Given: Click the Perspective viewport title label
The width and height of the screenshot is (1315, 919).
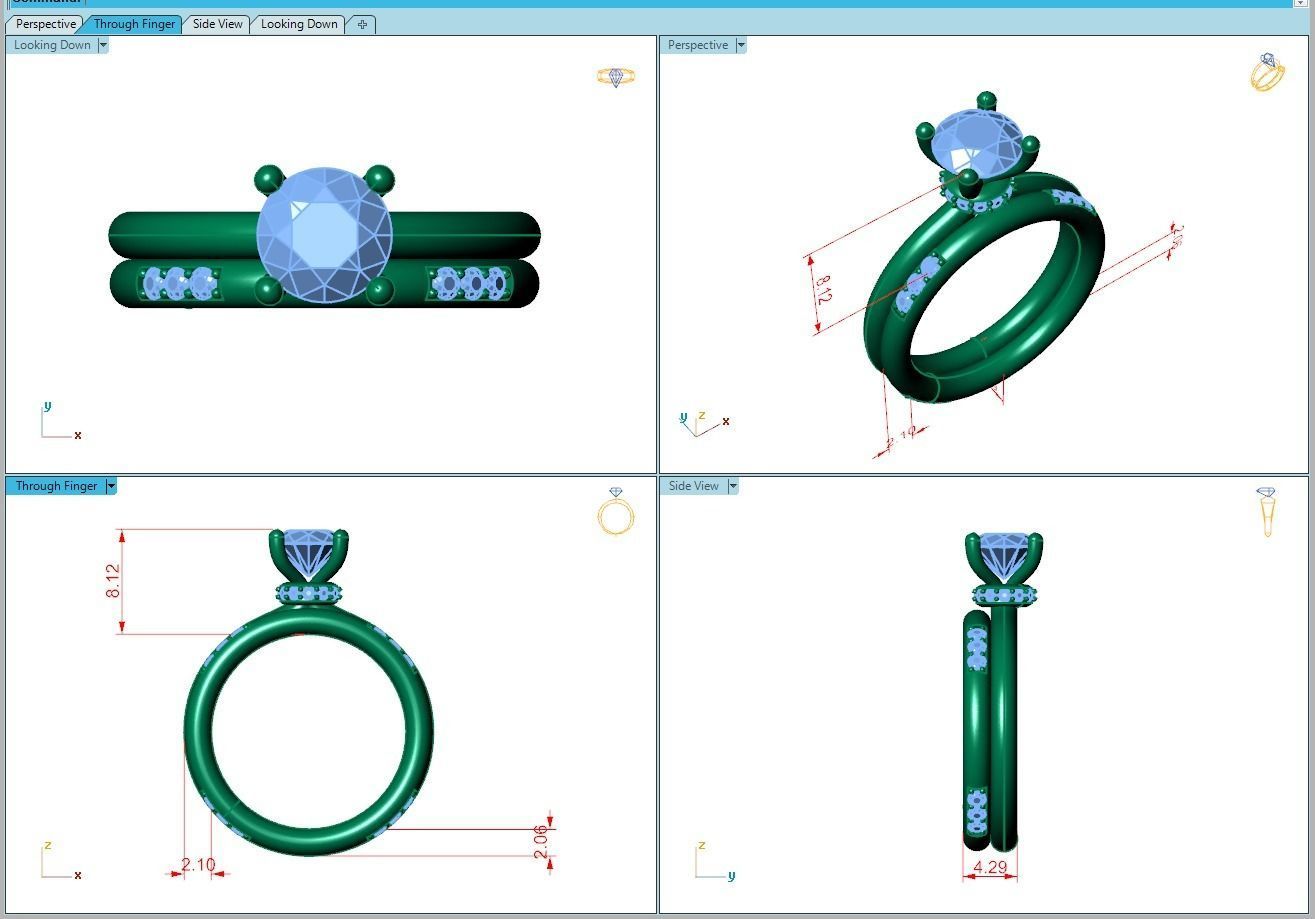Looking at the screenshot, I should pyautogui.click(x=698, y=45).
